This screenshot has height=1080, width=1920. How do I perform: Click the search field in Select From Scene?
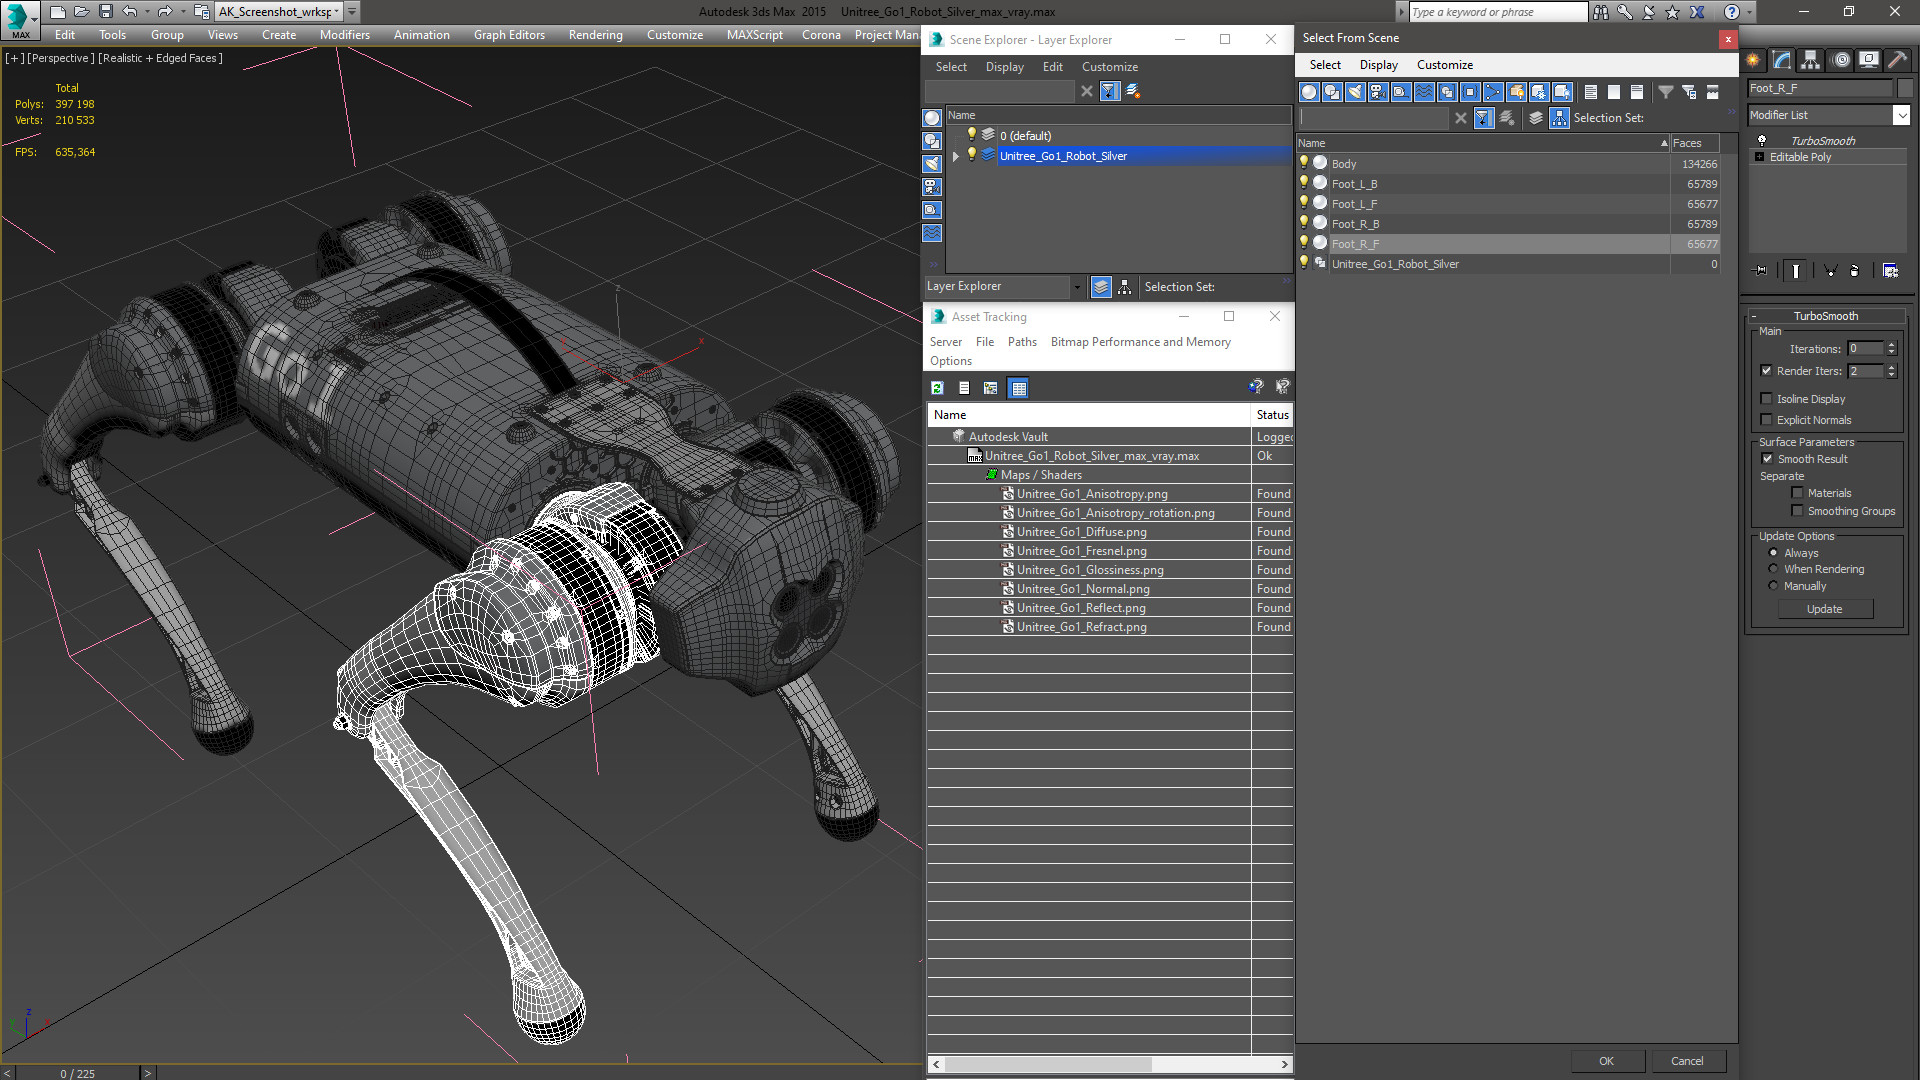click(1373, 118)
